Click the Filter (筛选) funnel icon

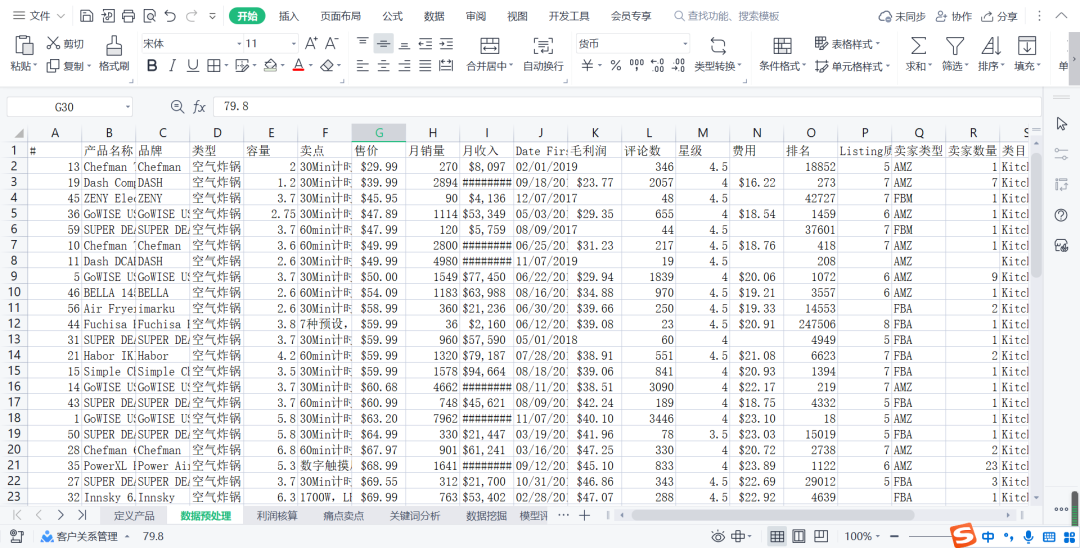pos(954,46)
